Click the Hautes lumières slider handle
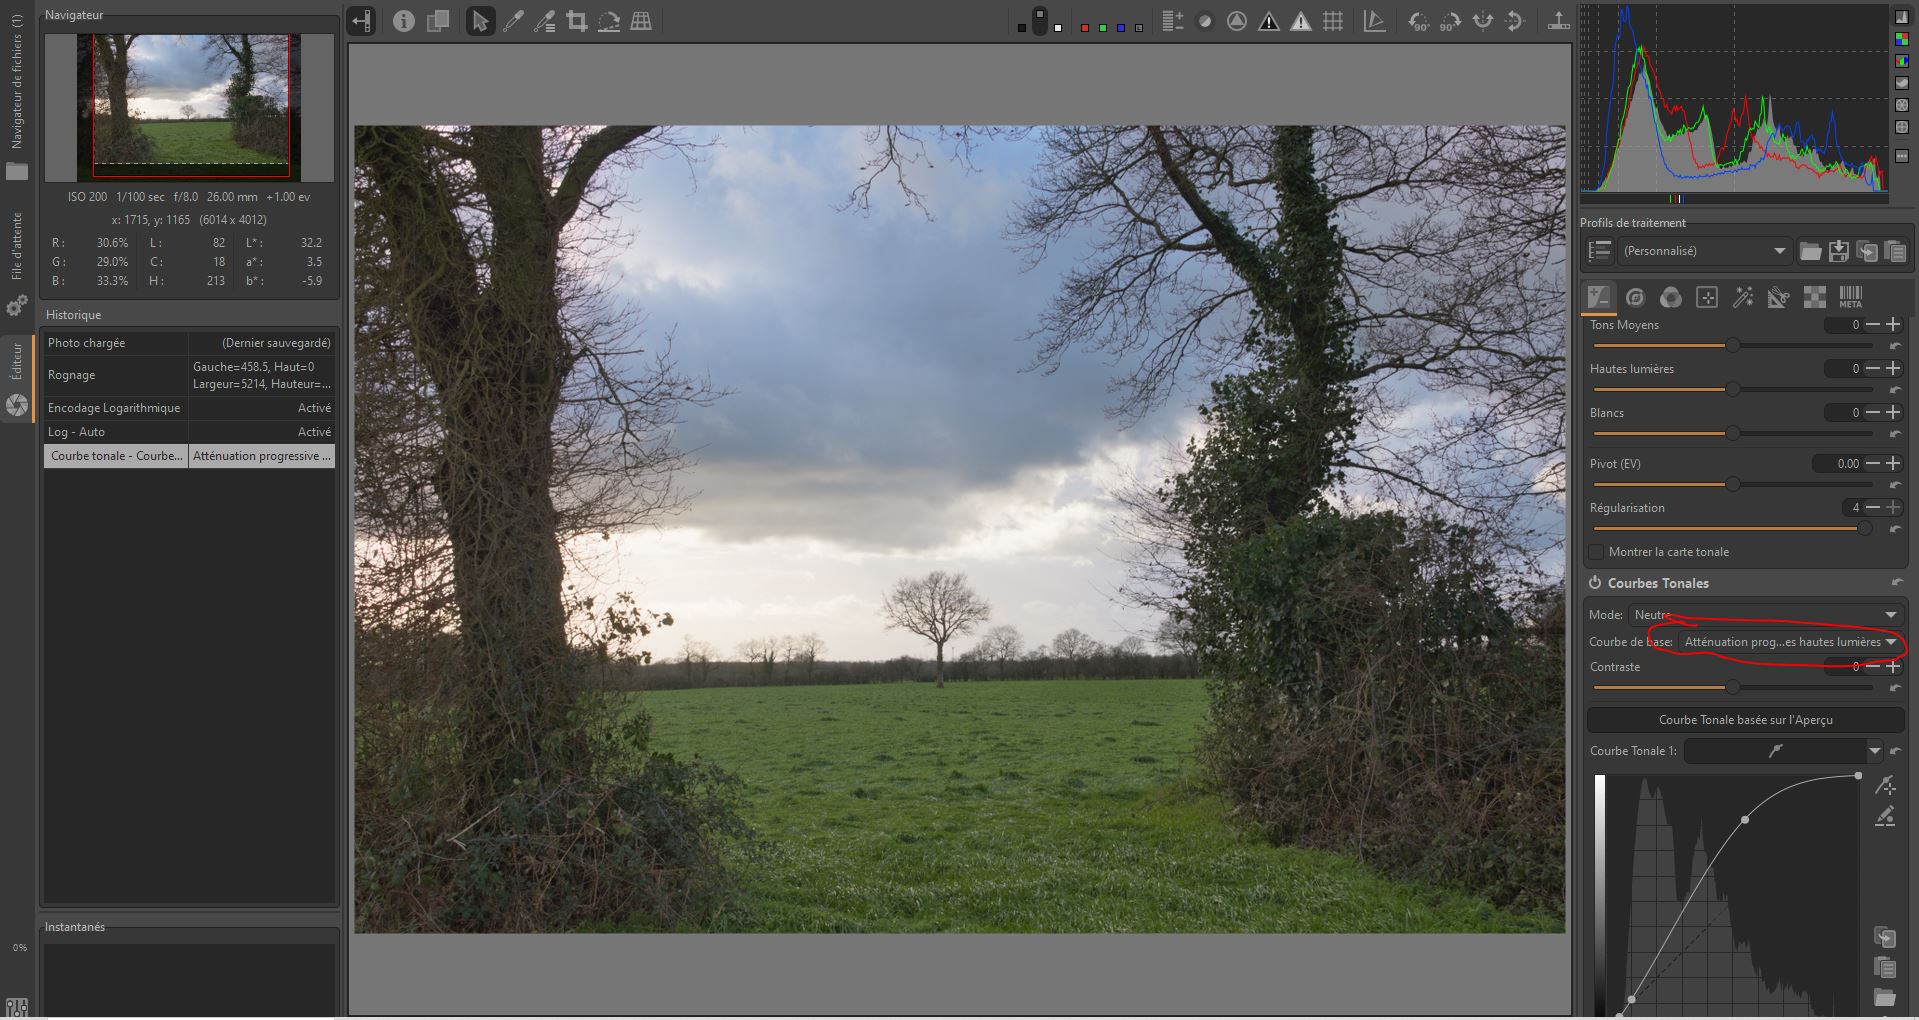The width and height of the screenshot is (1919, 1020). click(x=1732, y=389)
